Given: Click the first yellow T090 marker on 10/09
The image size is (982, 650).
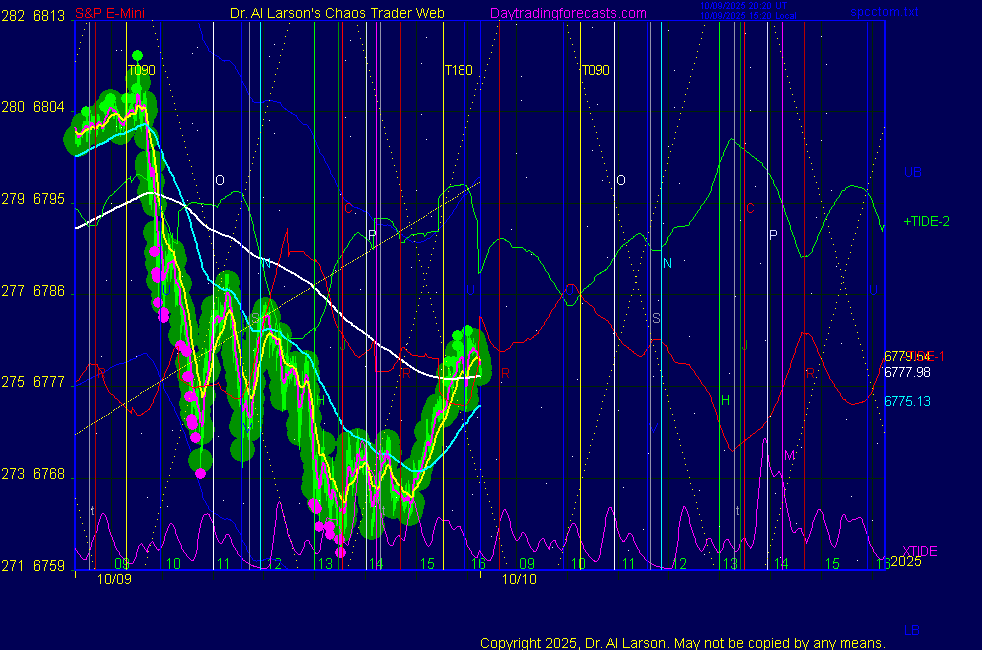Looking at the screenshot, I should [141, 70].
